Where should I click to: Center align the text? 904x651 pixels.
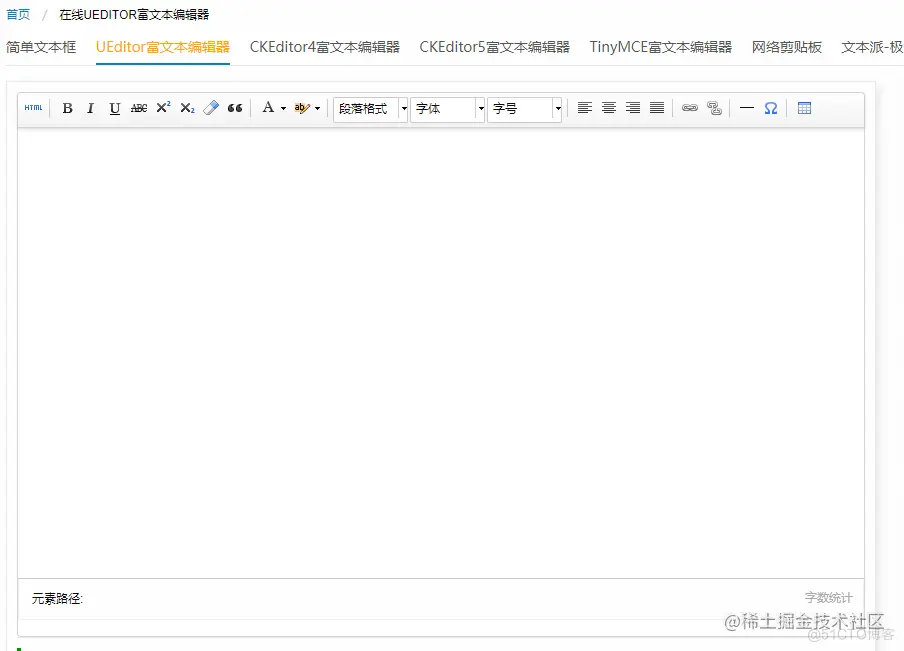tap(609, 108)
